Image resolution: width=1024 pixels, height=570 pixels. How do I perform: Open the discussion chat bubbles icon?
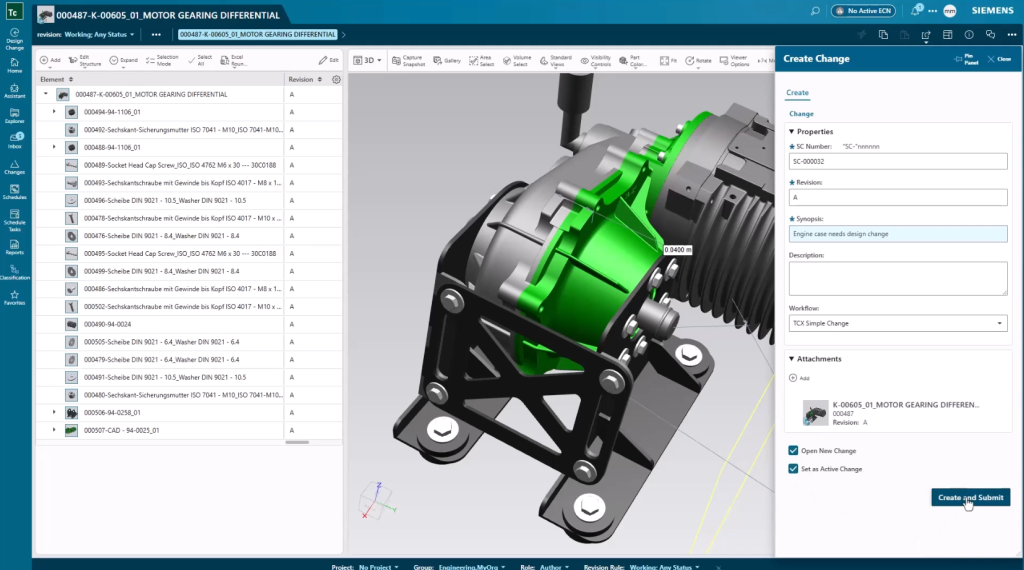[x=991, y=35]
